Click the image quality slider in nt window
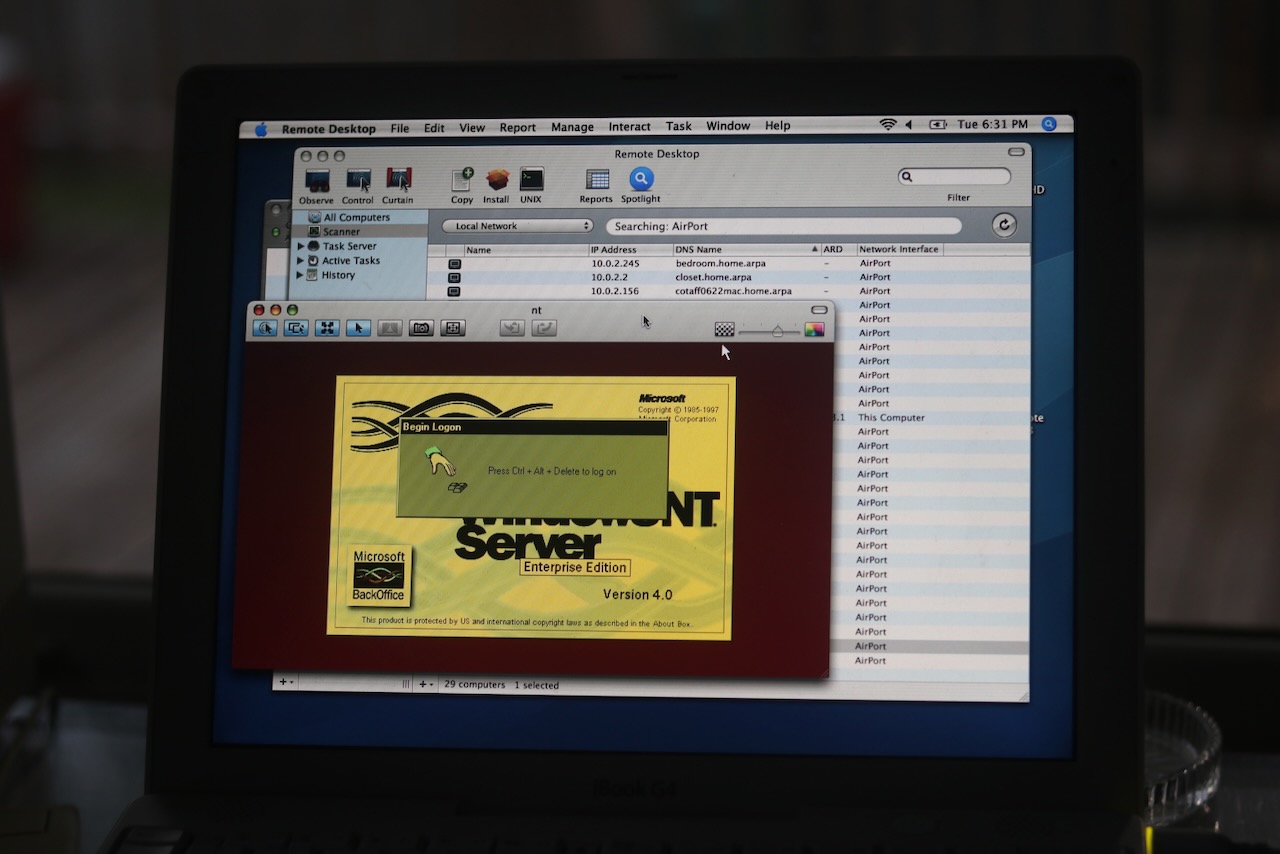1280x854 pixels. 770,330
